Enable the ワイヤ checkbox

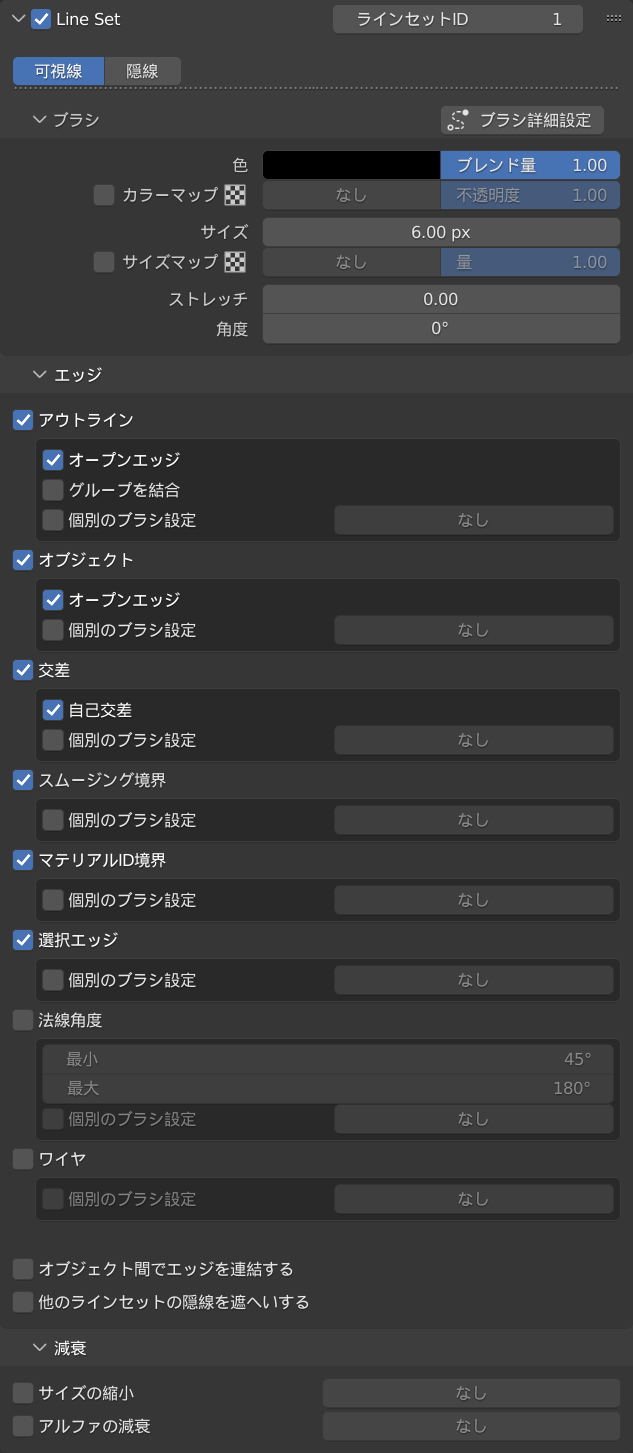23,1159
